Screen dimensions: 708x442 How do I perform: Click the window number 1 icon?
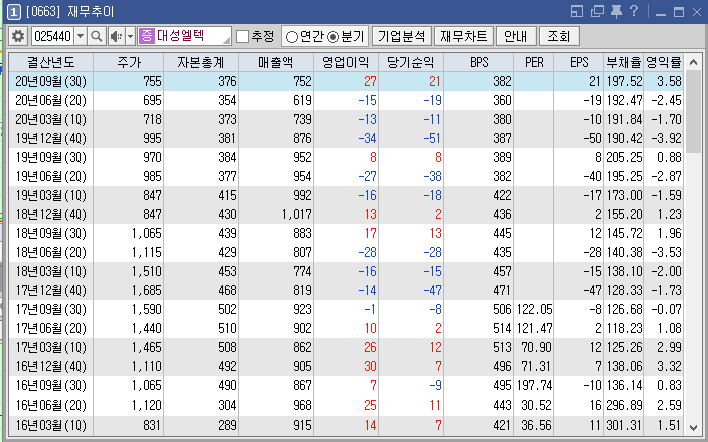click(14, 12)
